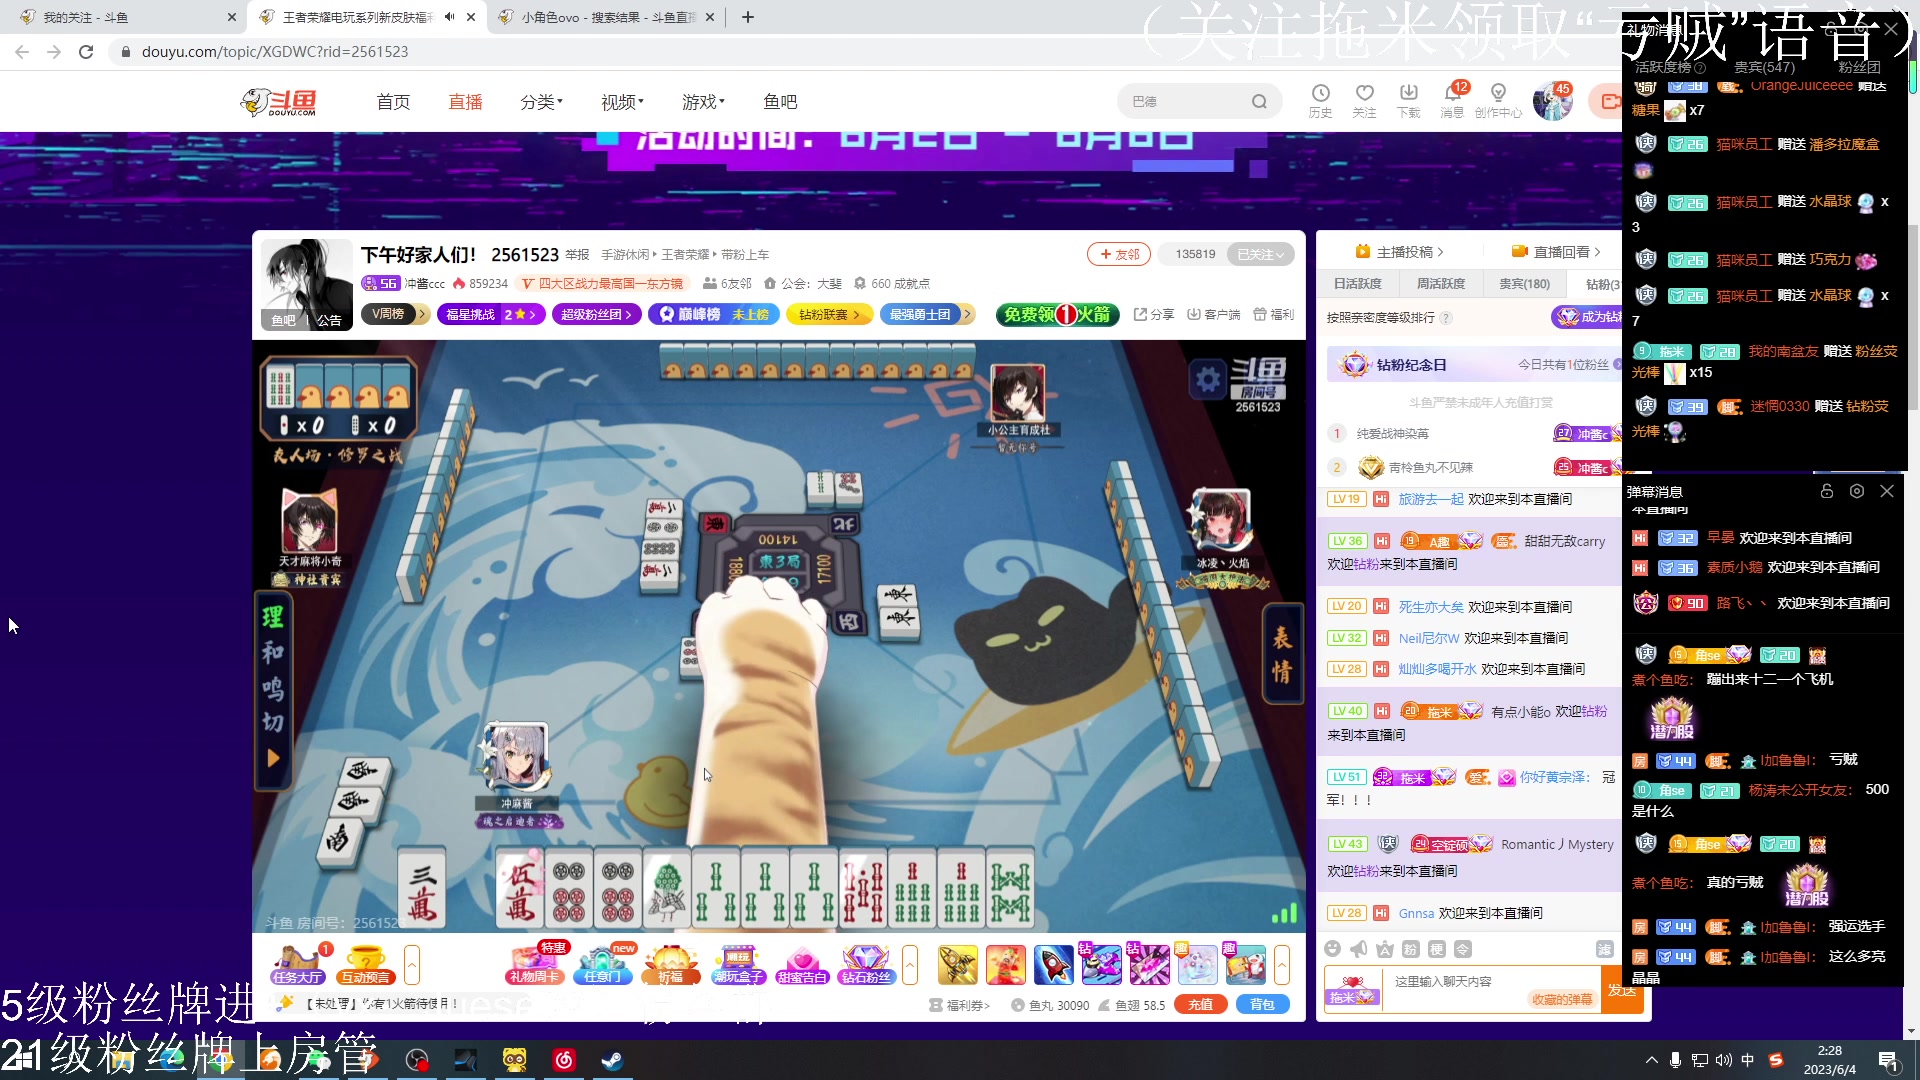Open 任意门 portal icon

coord(603,964)
